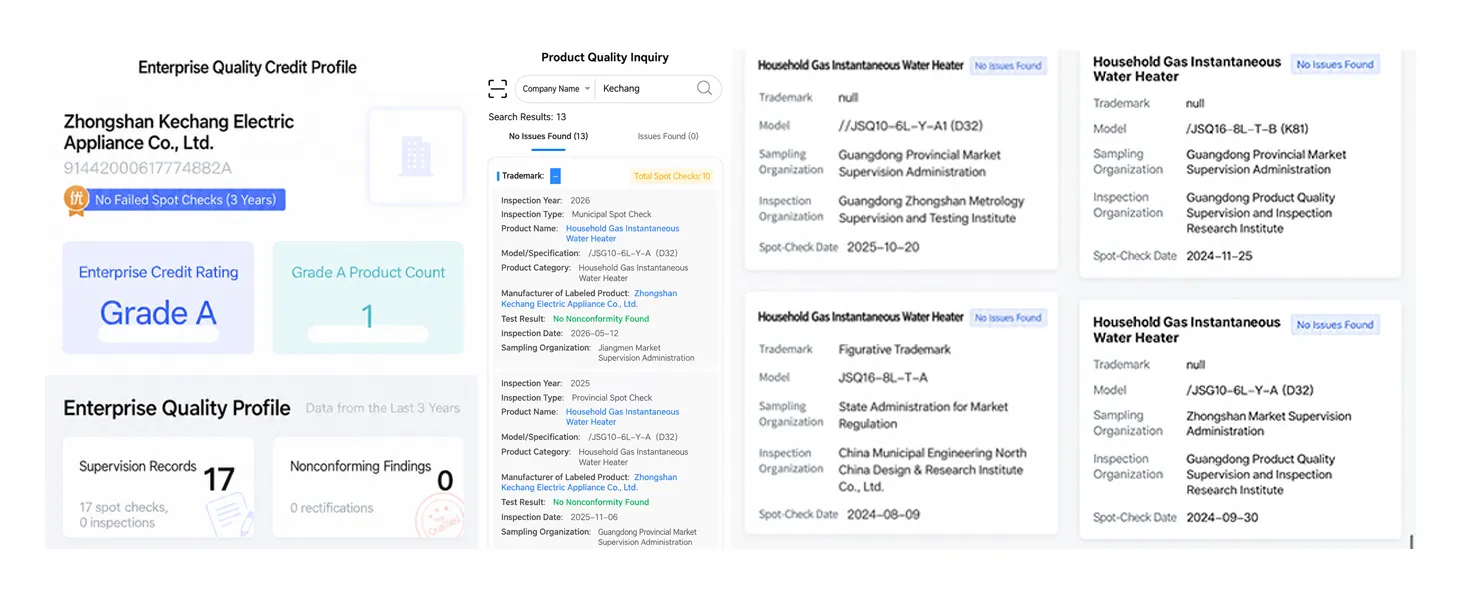Click inspection date 2025-11-06
The height and width of the screenshot is (603, 1461).
[x=594, y=517]
